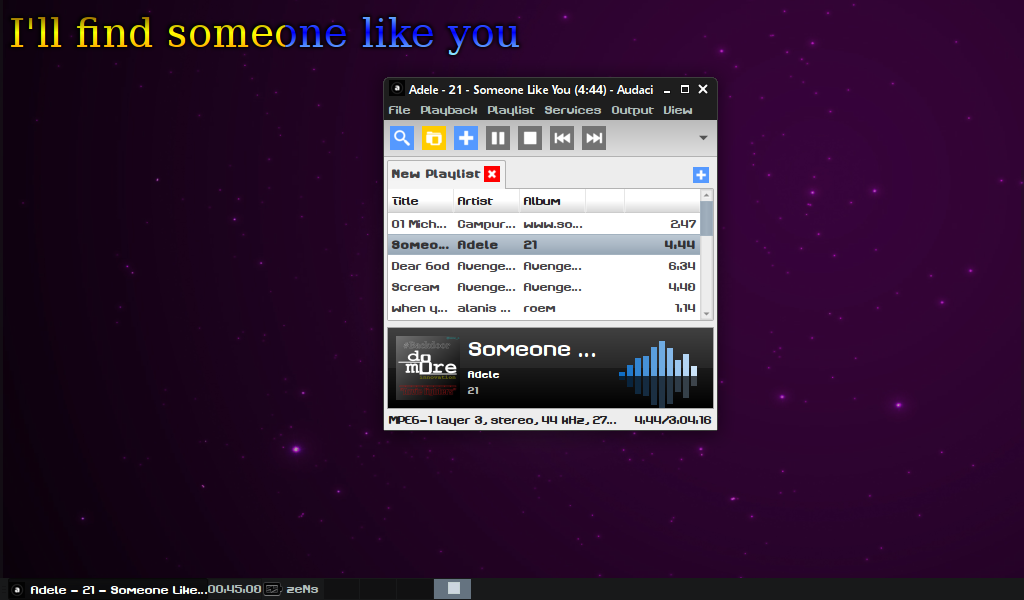This screenshot has width=1024, height=600.
Task: Click the 'www.so...' album cell
Action: (x=552, y=224)
